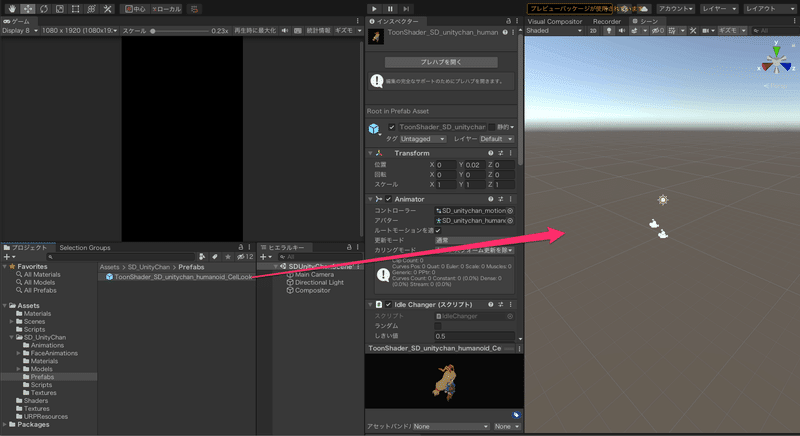Lock the Hierarchy panel

coord(349,247)
